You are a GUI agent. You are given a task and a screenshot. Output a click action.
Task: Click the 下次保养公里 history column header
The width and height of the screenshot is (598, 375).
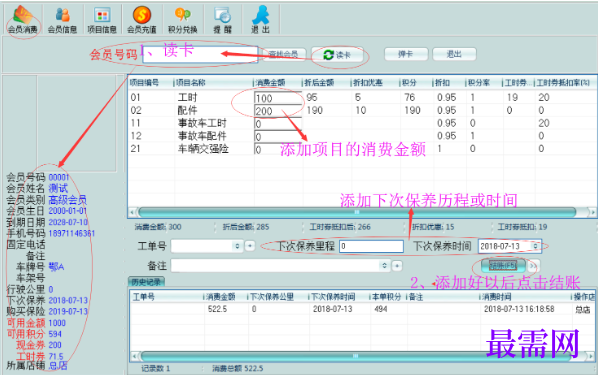coord(278,297)
